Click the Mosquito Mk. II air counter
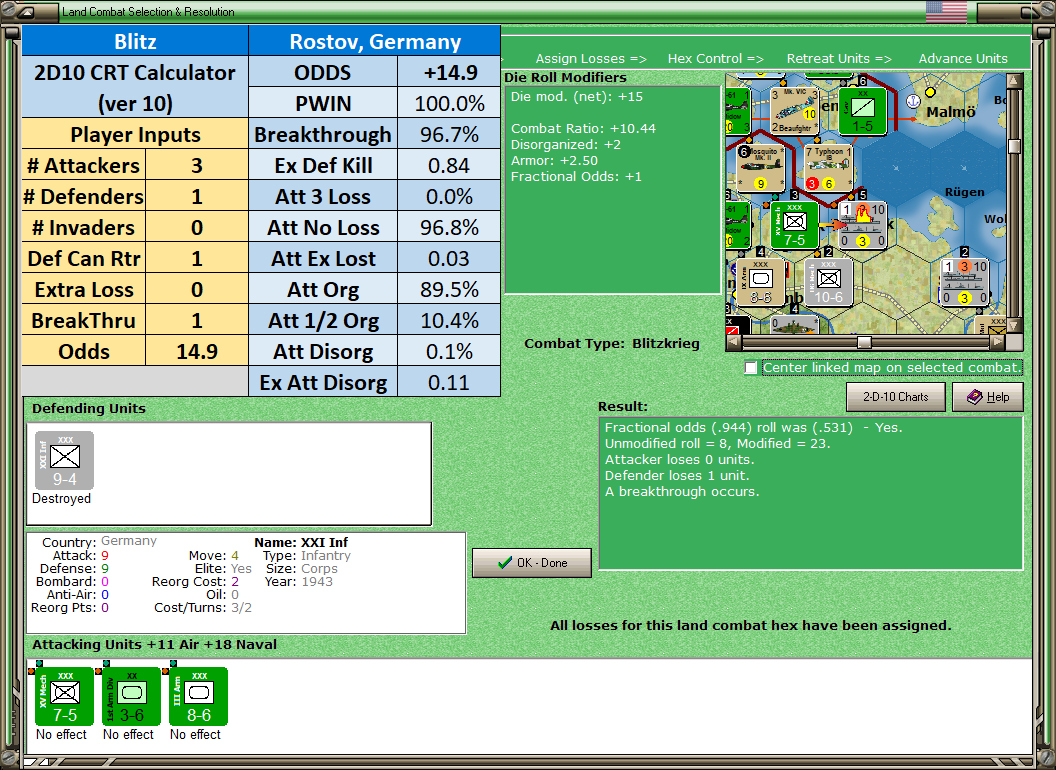Viewport: 1056px width, 770px height. point(760,168)
